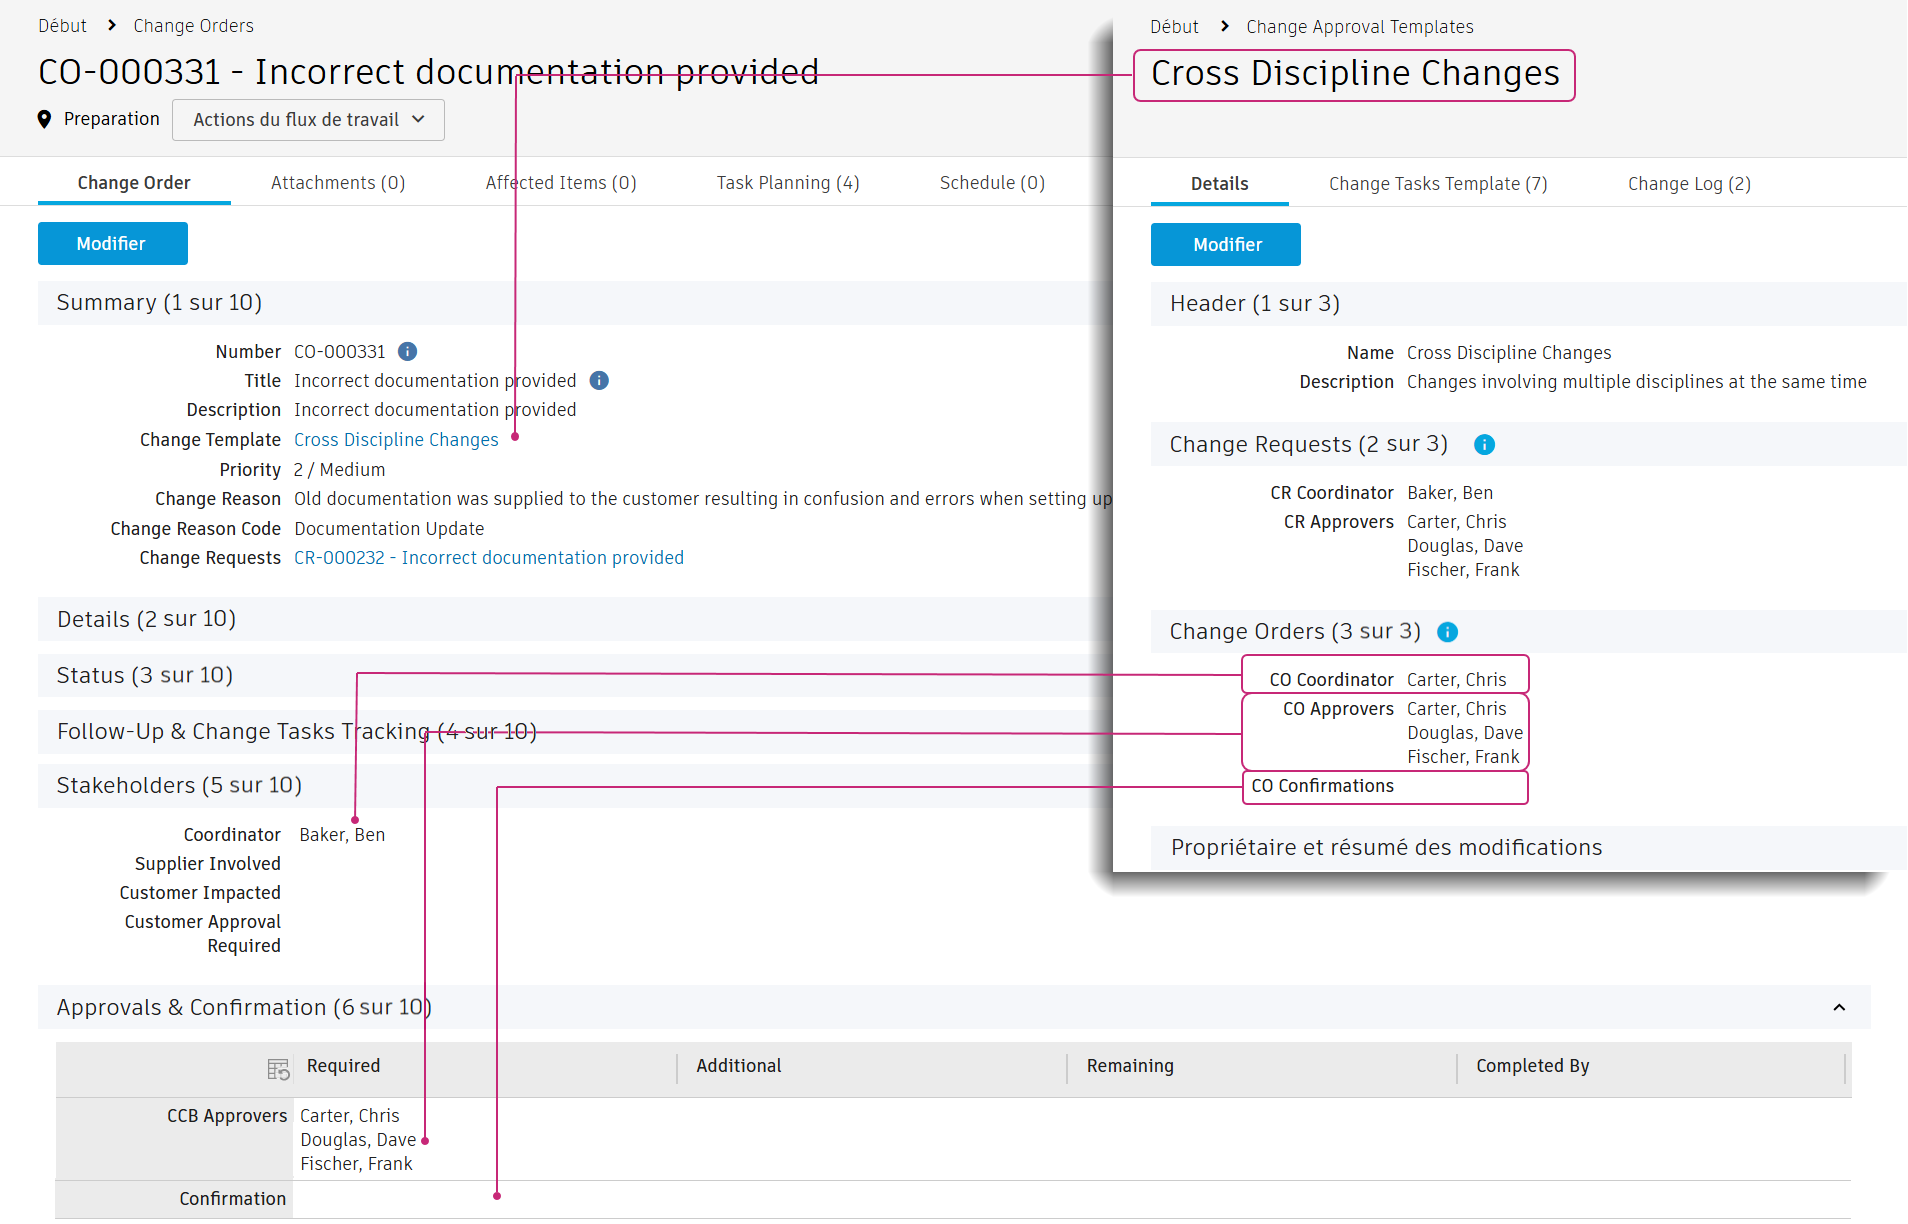Open the Cross Discipline Changes template link
Viewport: 1908px width, 1224px height.
(396, 440)
